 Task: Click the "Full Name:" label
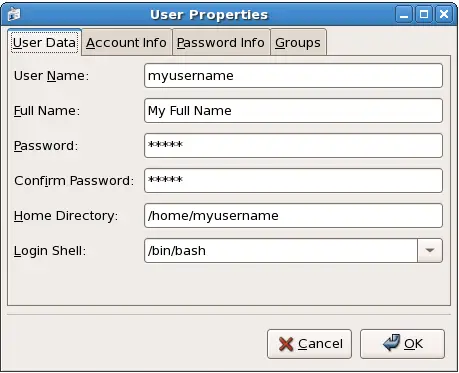coord(47,111)
